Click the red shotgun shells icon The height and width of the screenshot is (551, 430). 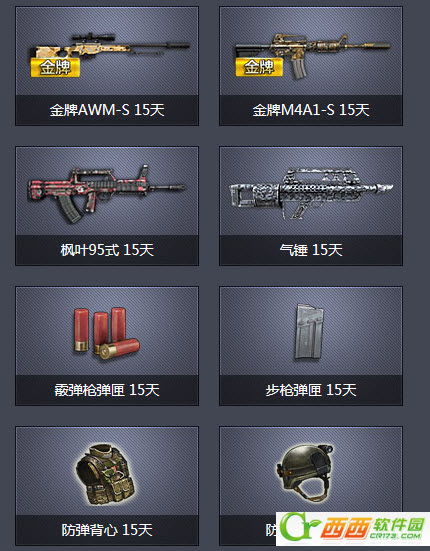(x=106, y=333)
